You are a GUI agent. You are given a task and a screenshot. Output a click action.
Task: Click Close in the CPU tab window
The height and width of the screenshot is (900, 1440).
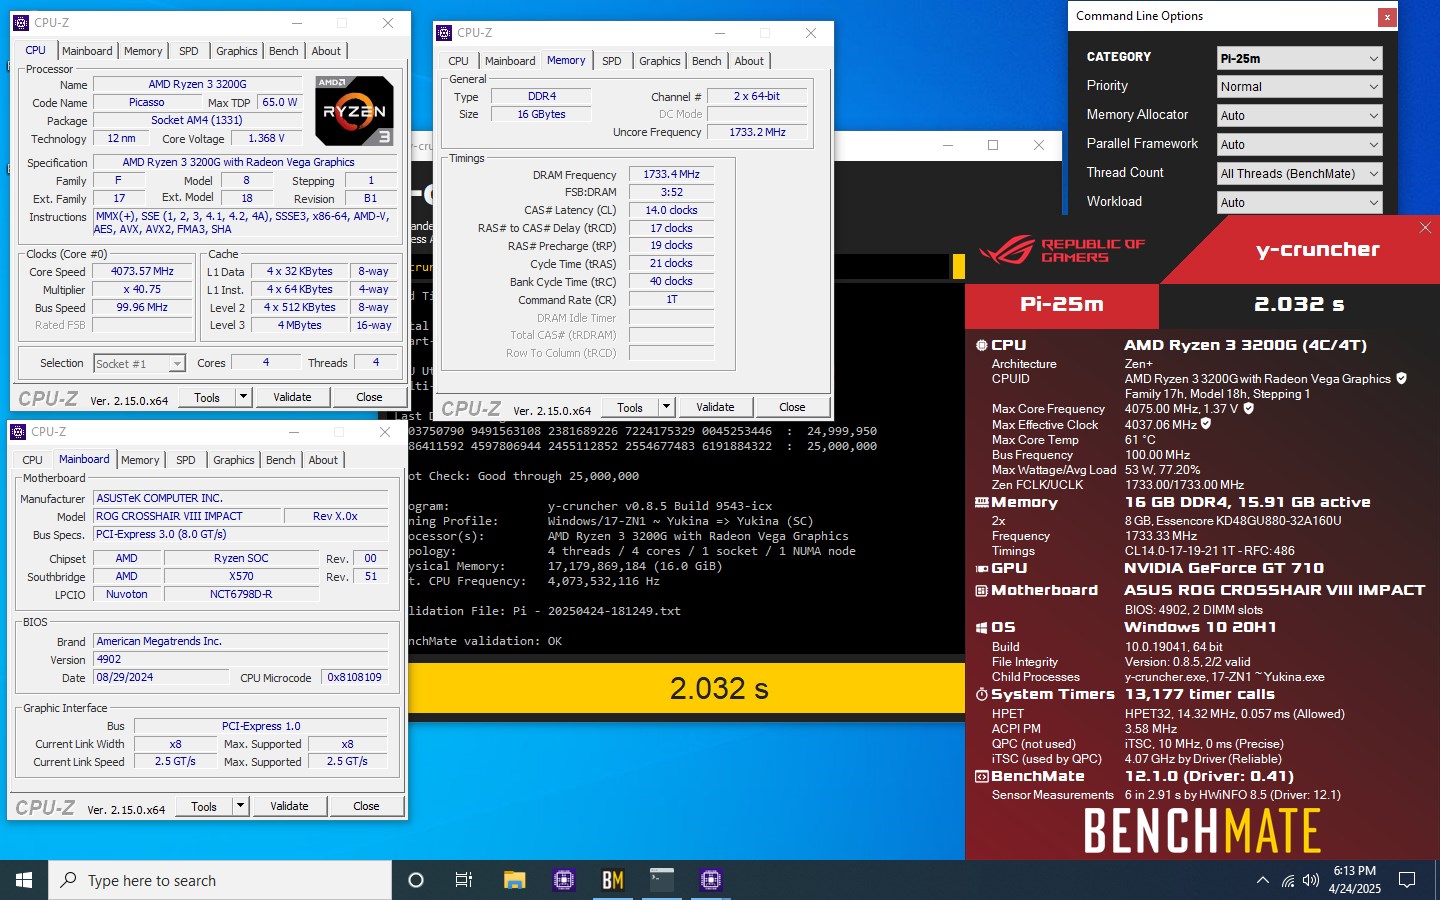pos(369,397)
